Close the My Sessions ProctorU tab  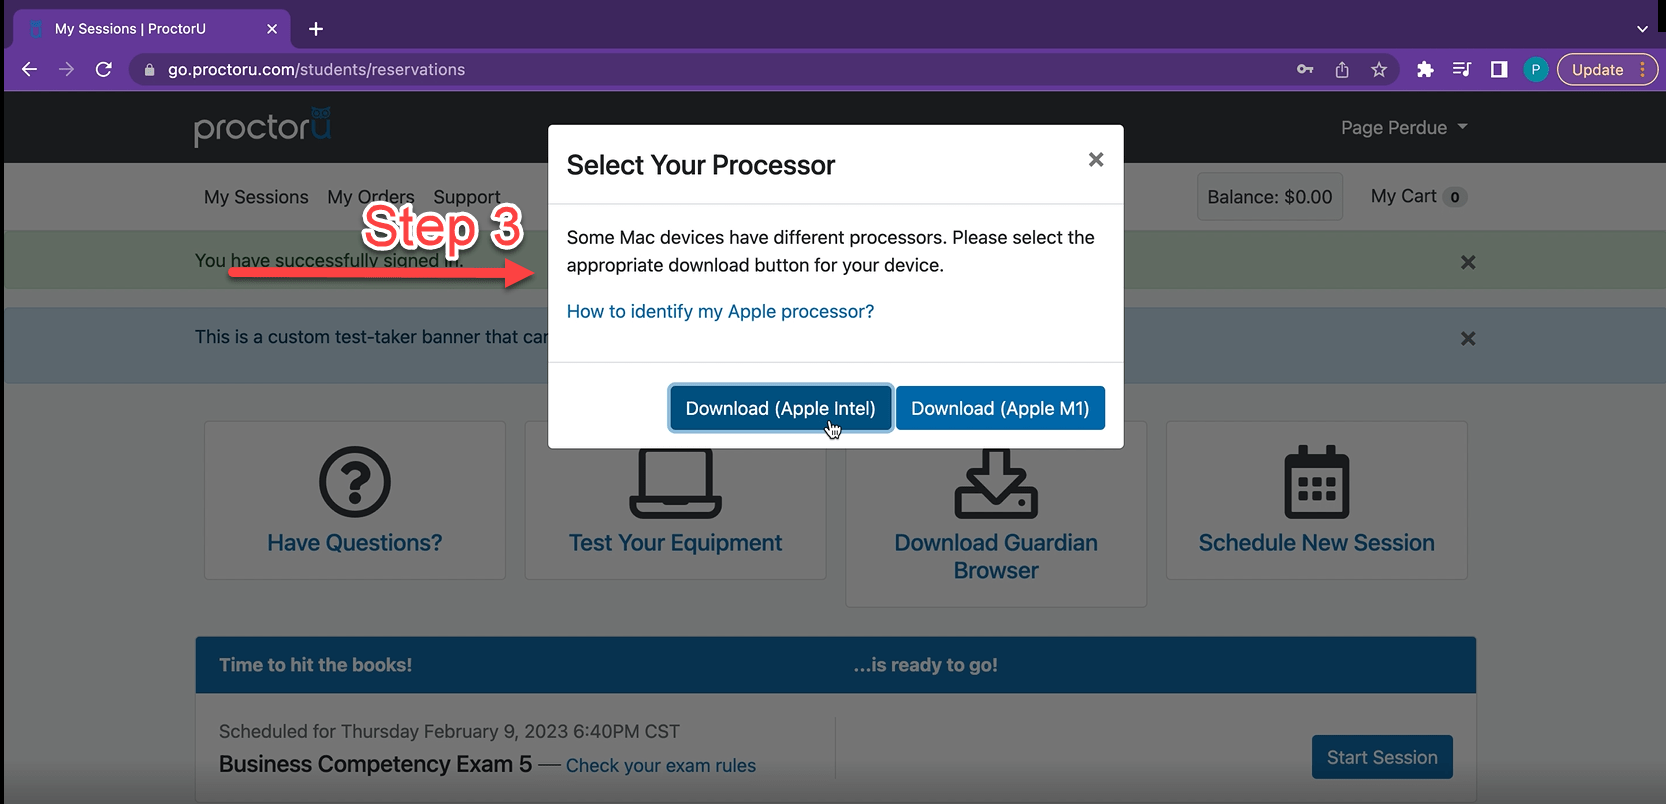pos(272,29)
